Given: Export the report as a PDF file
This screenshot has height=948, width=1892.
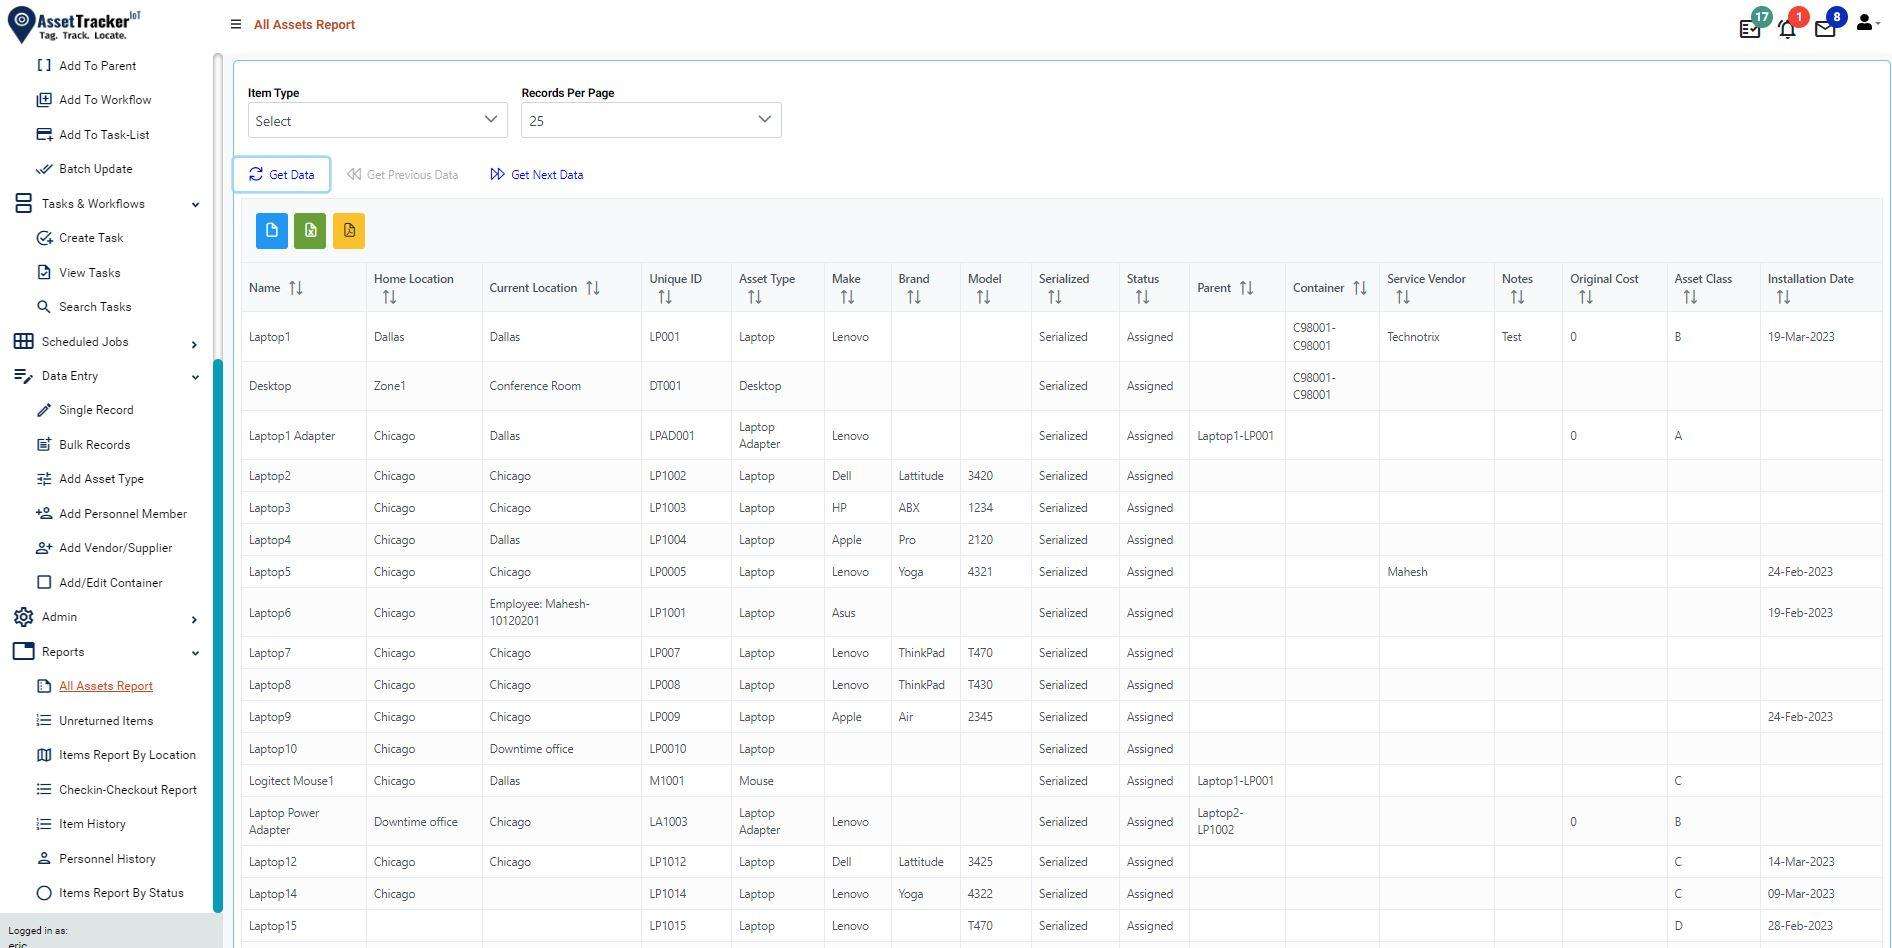Looking at the screenshot, I should tap(348, 230).
